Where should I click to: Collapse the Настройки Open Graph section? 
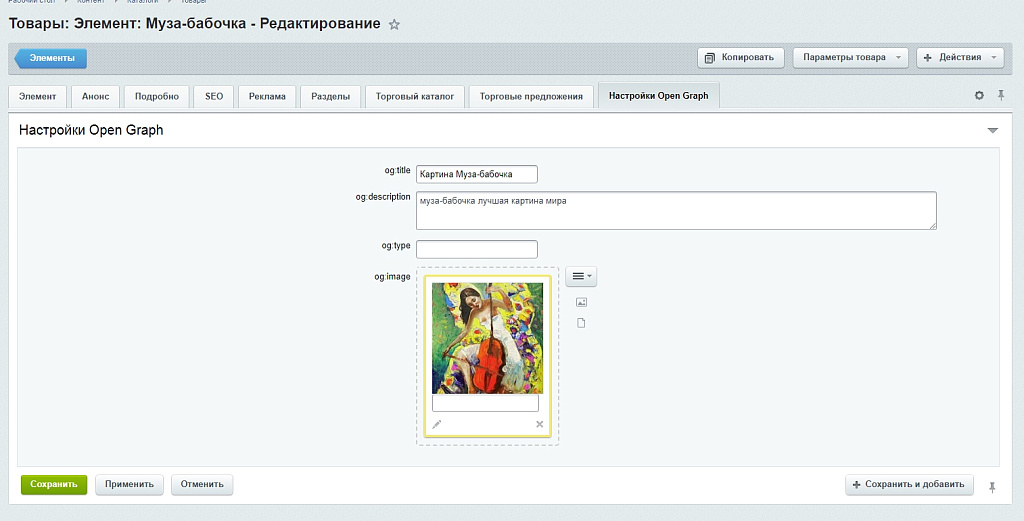[992, 131]
